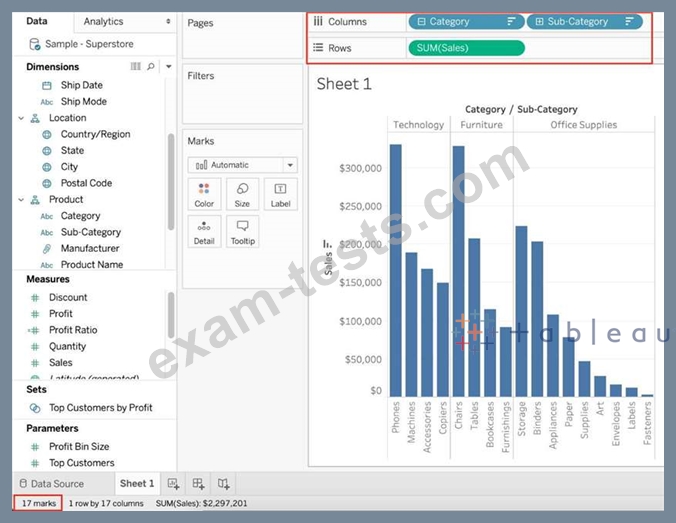Open the Data Source tab
This screenshot has height=523, width=676.
52,484
